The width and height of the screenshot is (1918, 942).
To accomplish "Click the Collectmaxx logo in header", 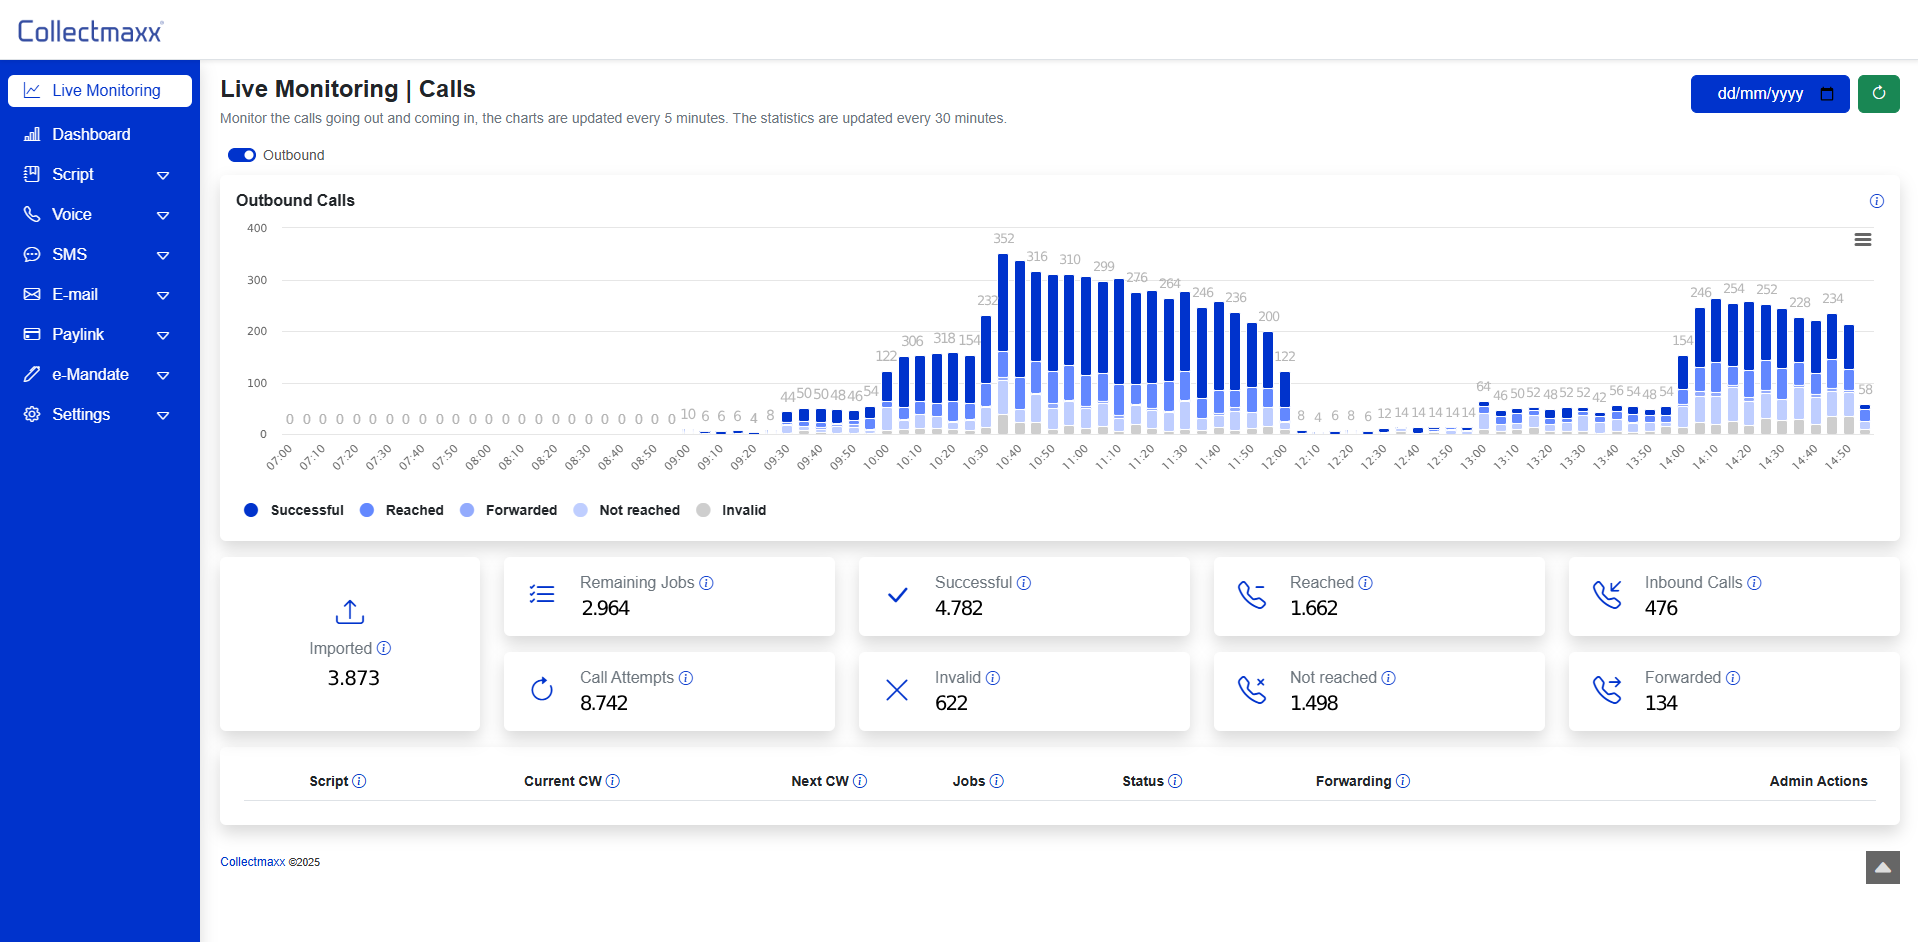I will coord(90,31).
